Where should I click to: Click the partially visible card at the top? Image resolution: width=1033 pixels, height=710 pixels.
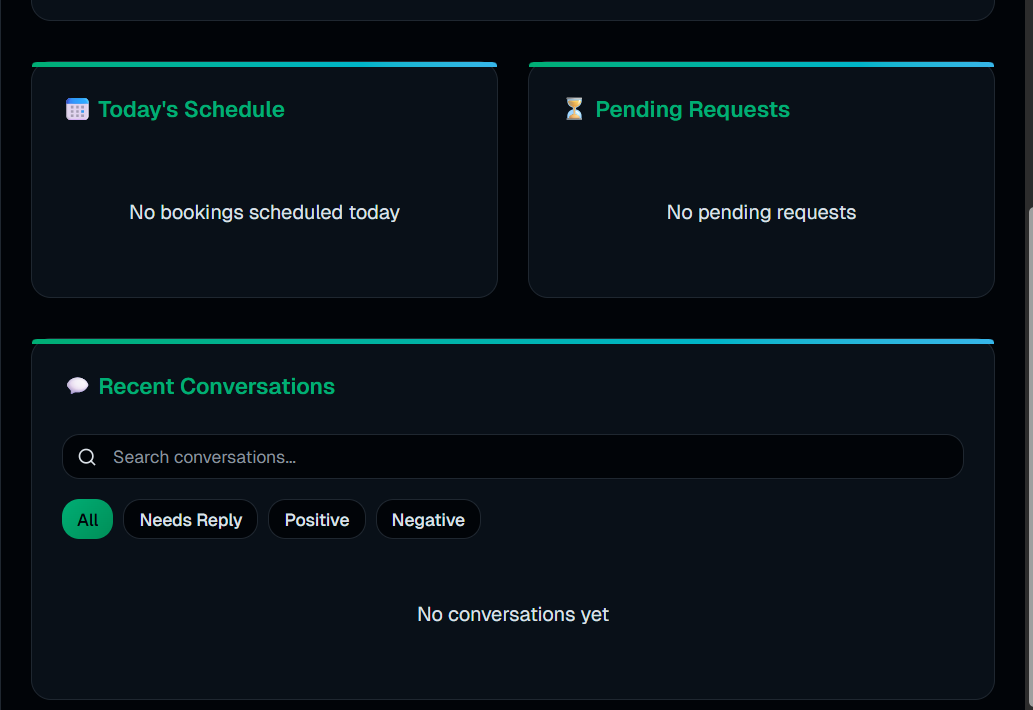pos(513,10)
